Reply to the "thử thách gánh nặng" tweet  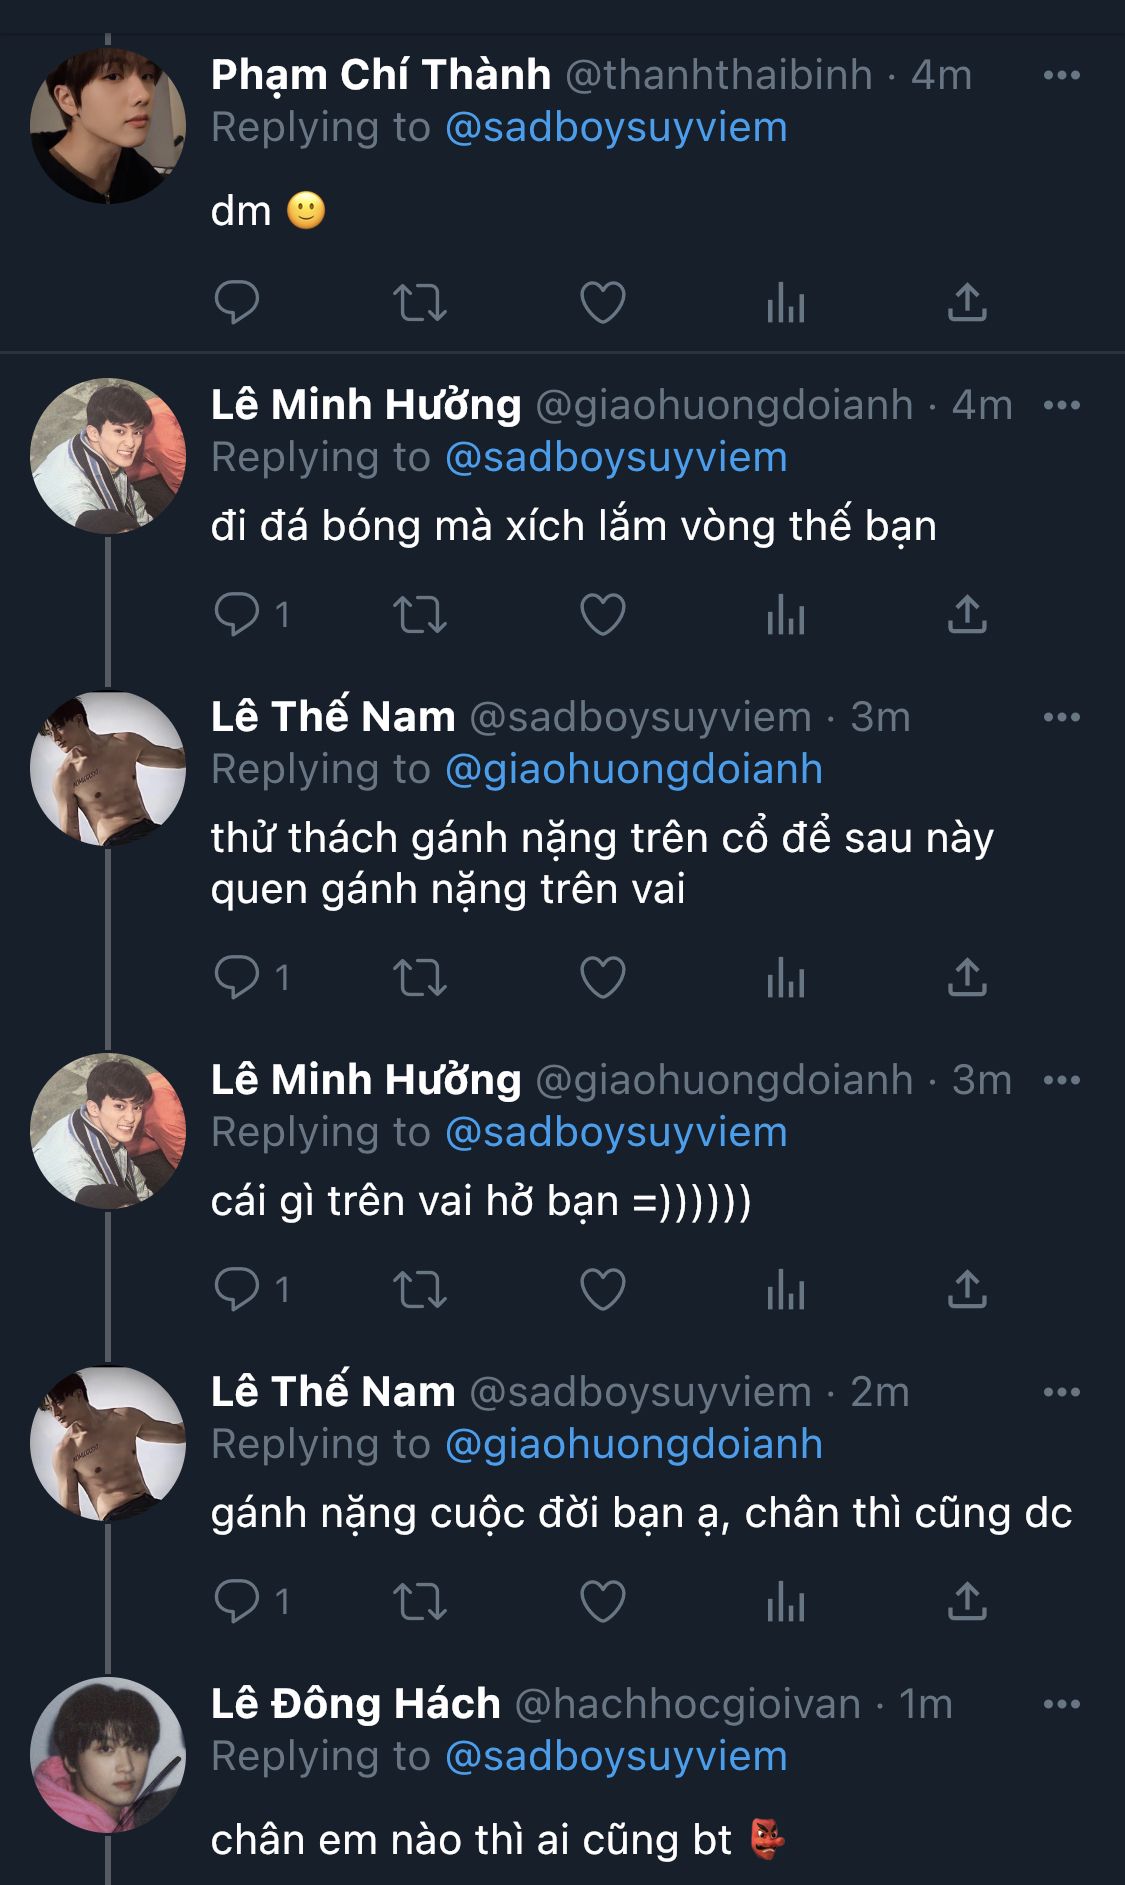click(237, 977)
